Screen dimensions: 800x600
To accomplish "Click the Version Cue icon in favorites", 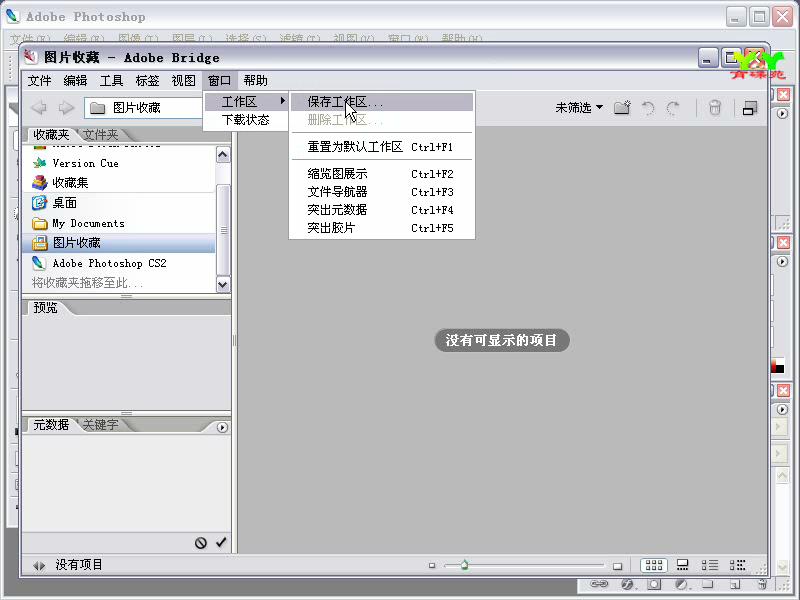I will tap(39, 163).
